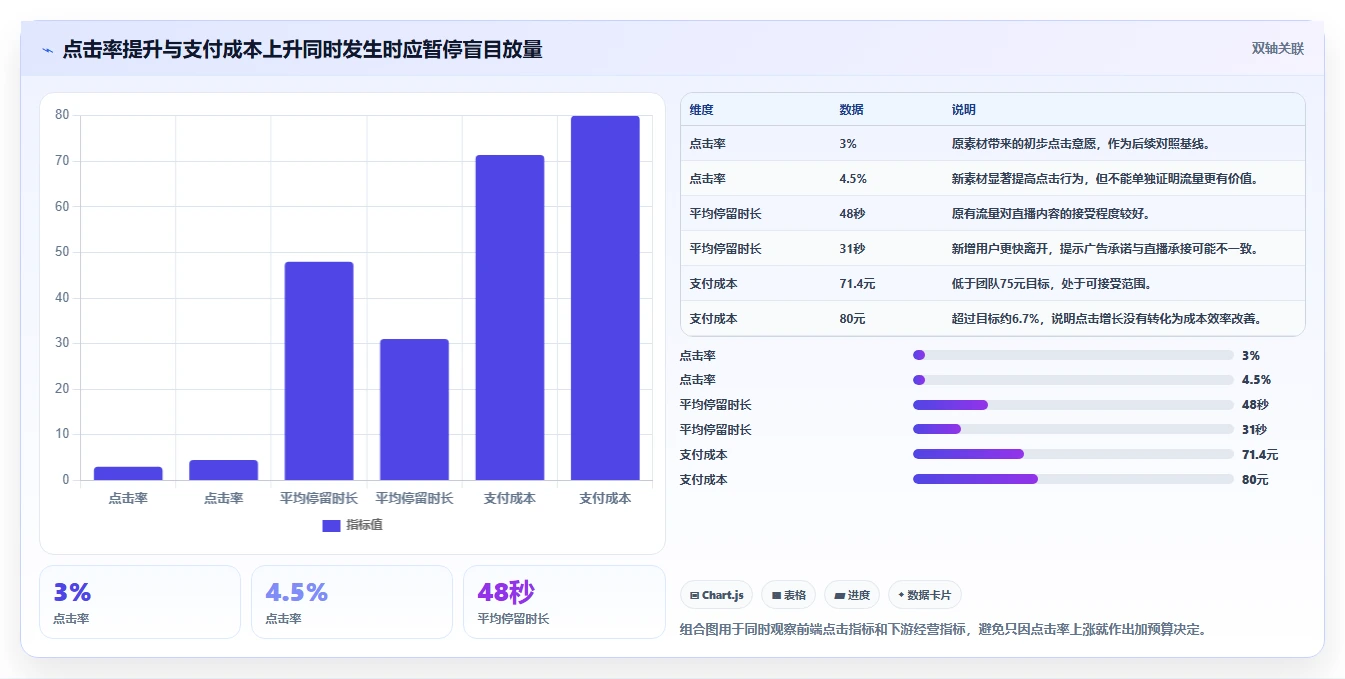Click the y-axis tick label 50
This screenshot has width=1345, height=679.
click(x=62, y=252)
